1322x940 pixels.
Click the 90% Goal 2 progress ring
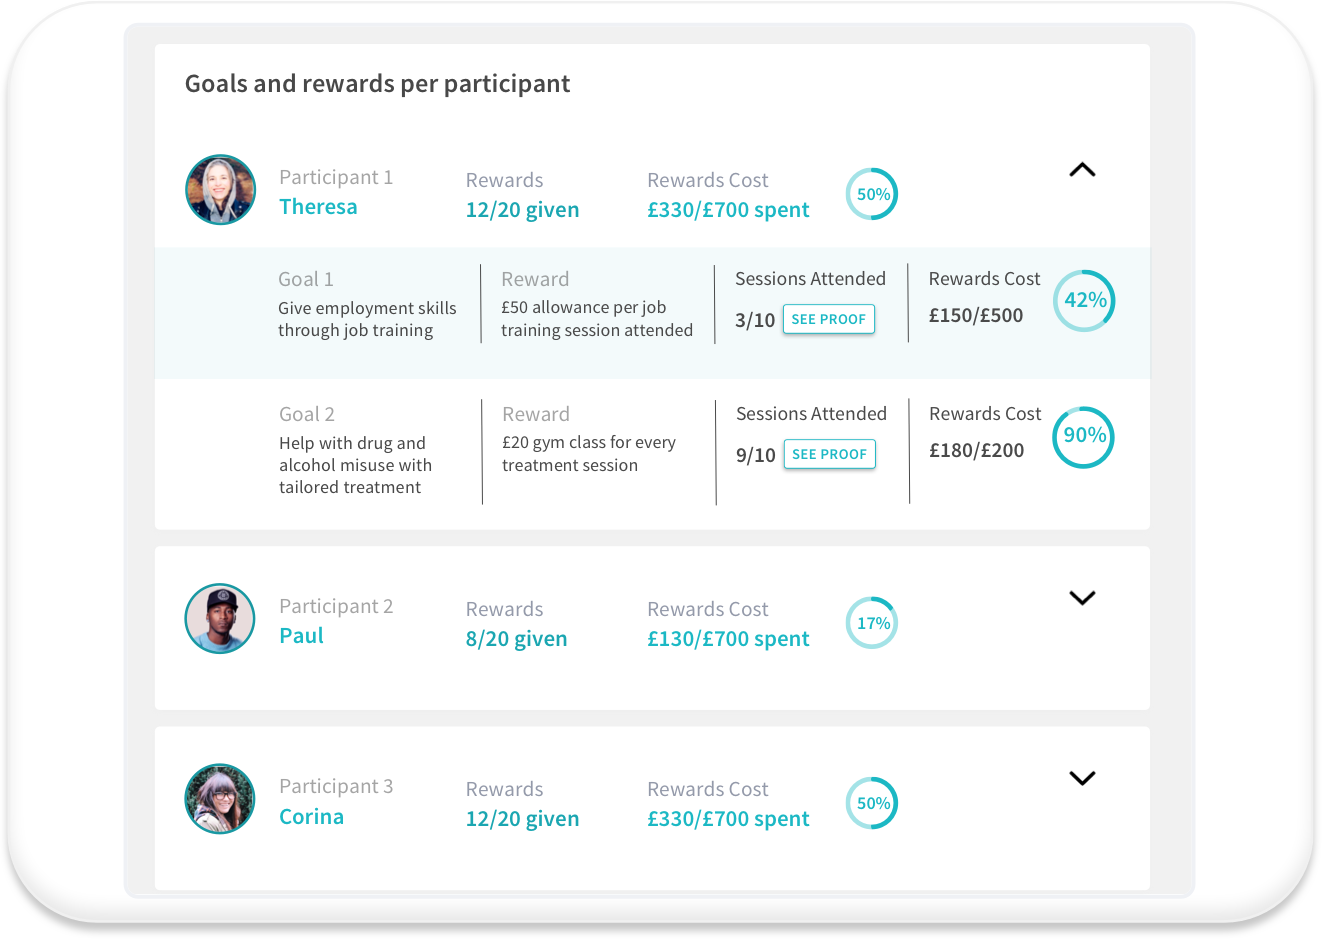[x=1084, y=436]
